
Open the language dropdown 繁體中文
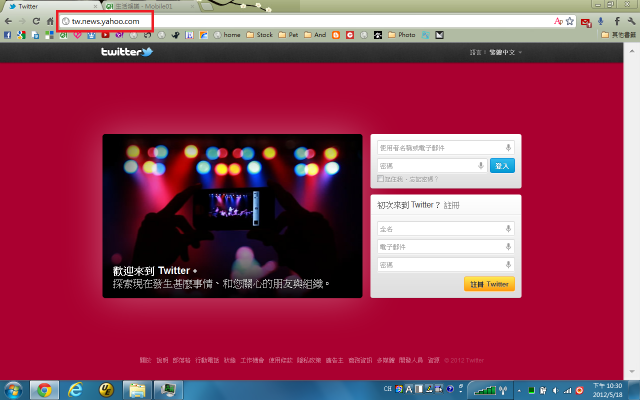[x=505, y=52]
